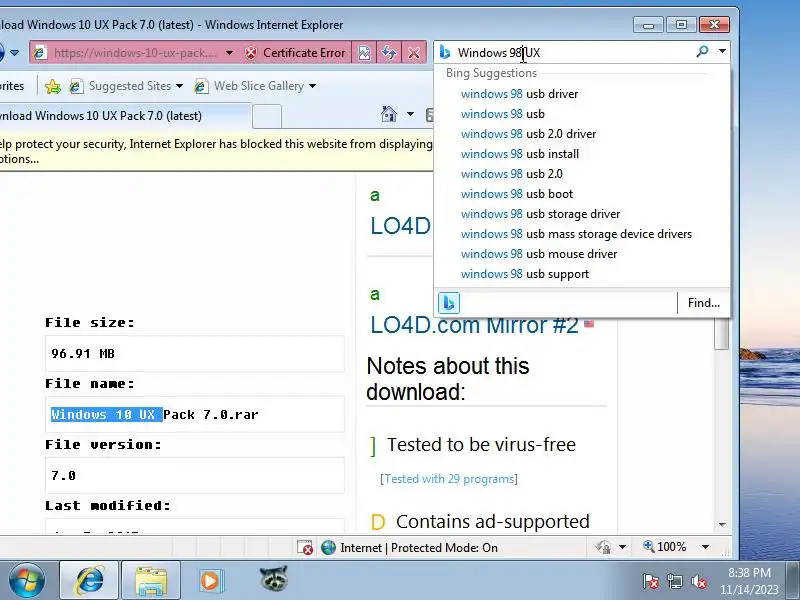Expand the Web Slice Gallery dropdown arrow
The width and height of the screenshot is (800, 600).
pos(312,86)
